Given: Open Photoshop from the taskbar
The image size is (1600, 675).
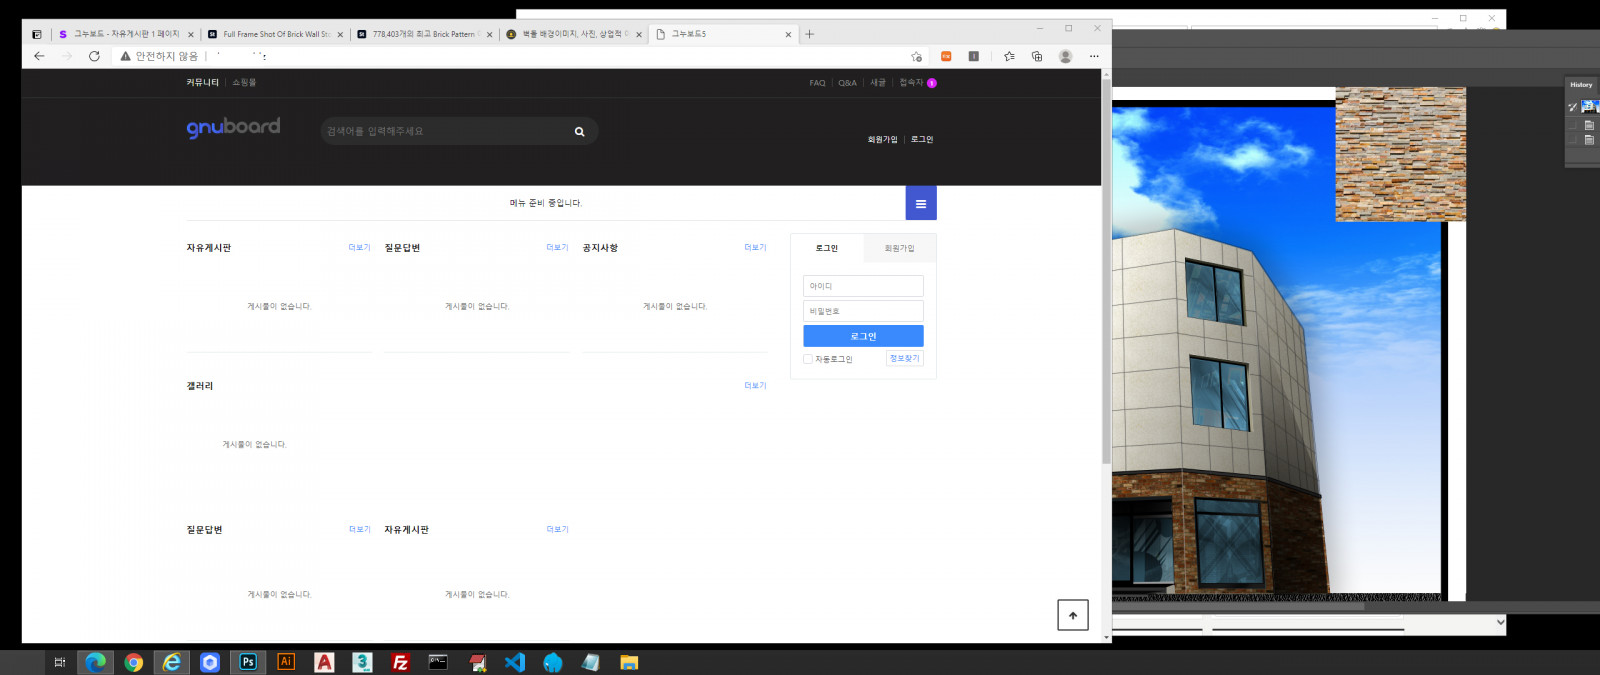Looking at the screenshot, I should point(248,662).
